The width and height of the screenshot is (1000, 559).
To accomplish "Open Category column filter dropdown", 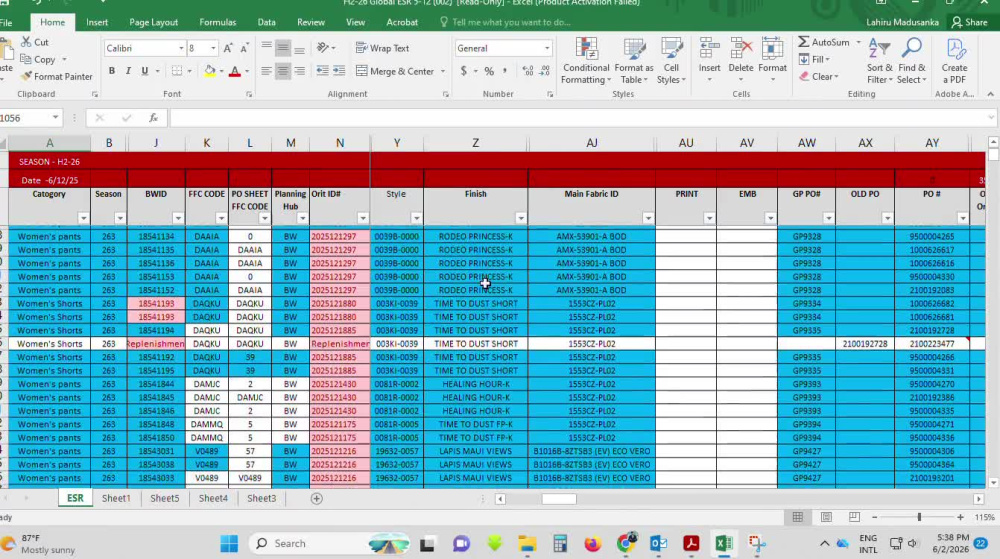I will tap(84, 219).
